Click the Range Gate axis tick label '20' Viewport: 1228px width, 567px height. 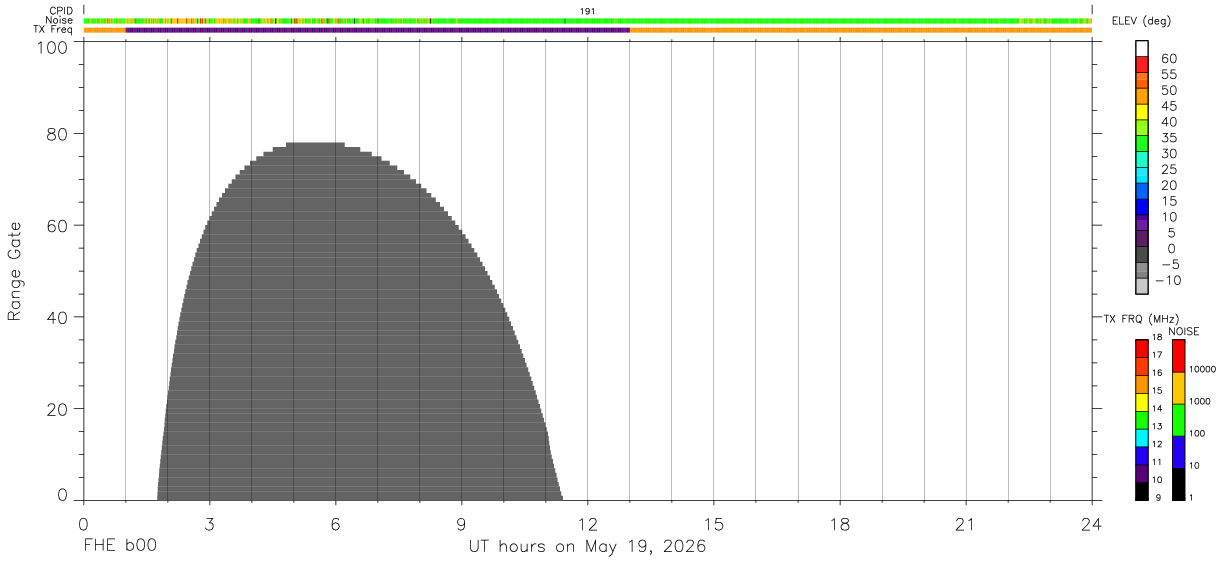coord(56,409)
